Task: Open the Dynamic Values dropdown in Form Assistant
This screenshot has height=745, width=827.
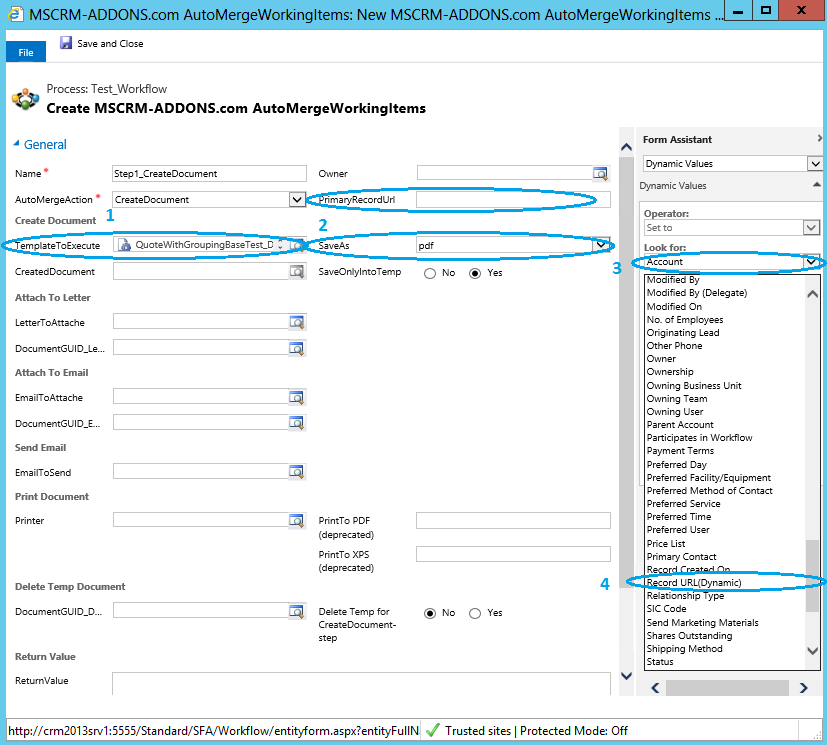Action: coord(815,163)
